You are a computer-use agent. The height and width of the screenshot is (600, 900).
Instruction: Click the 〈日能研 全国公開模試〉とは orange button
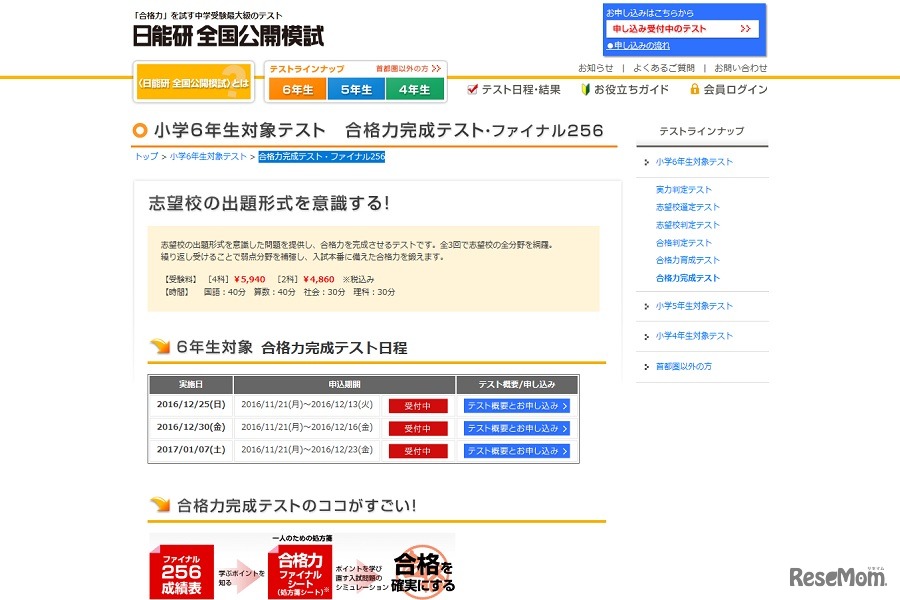tap(193, 82)
